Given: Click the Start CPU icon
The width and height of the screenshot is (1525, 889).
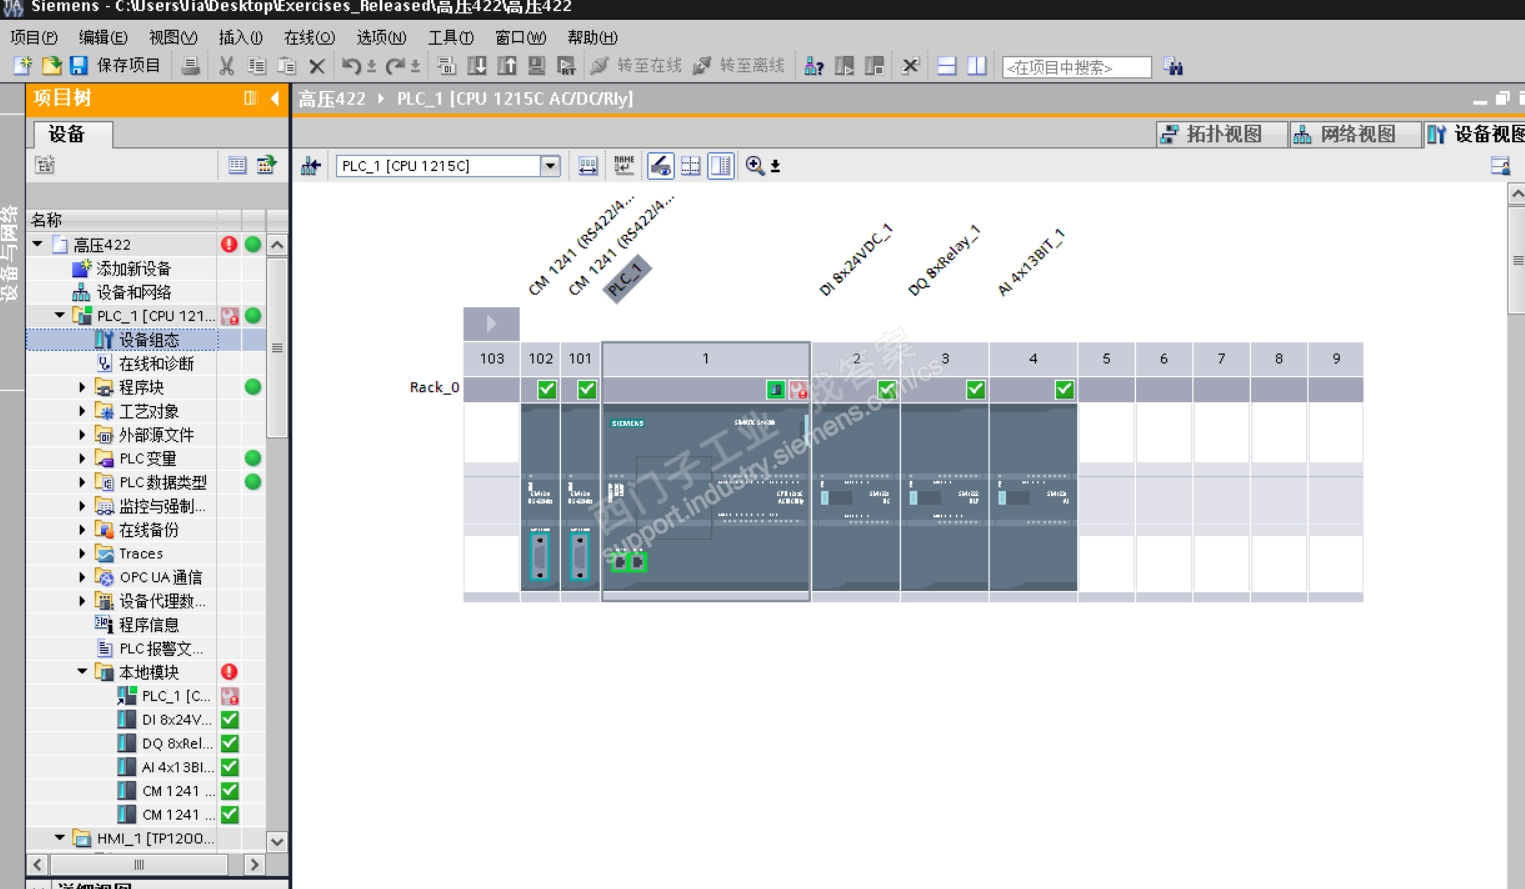Looking at the screenshot, I should click(845, 66).
